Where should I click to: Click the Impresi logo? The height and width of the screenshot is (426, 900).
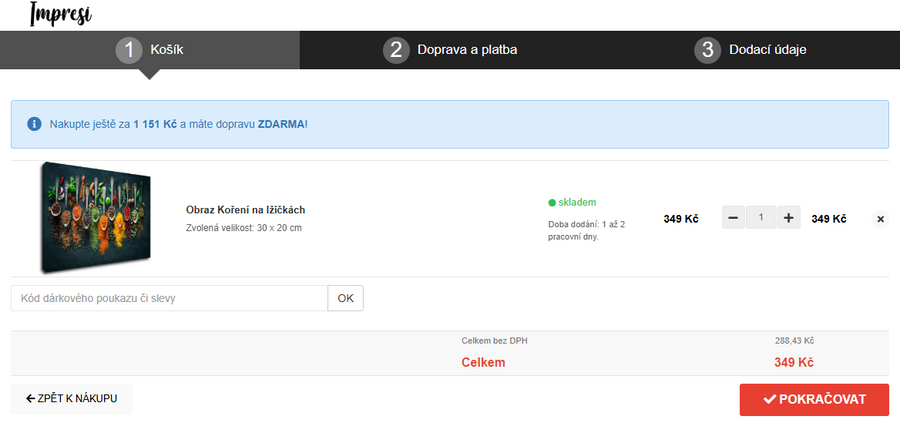click(x=60, y=14)
